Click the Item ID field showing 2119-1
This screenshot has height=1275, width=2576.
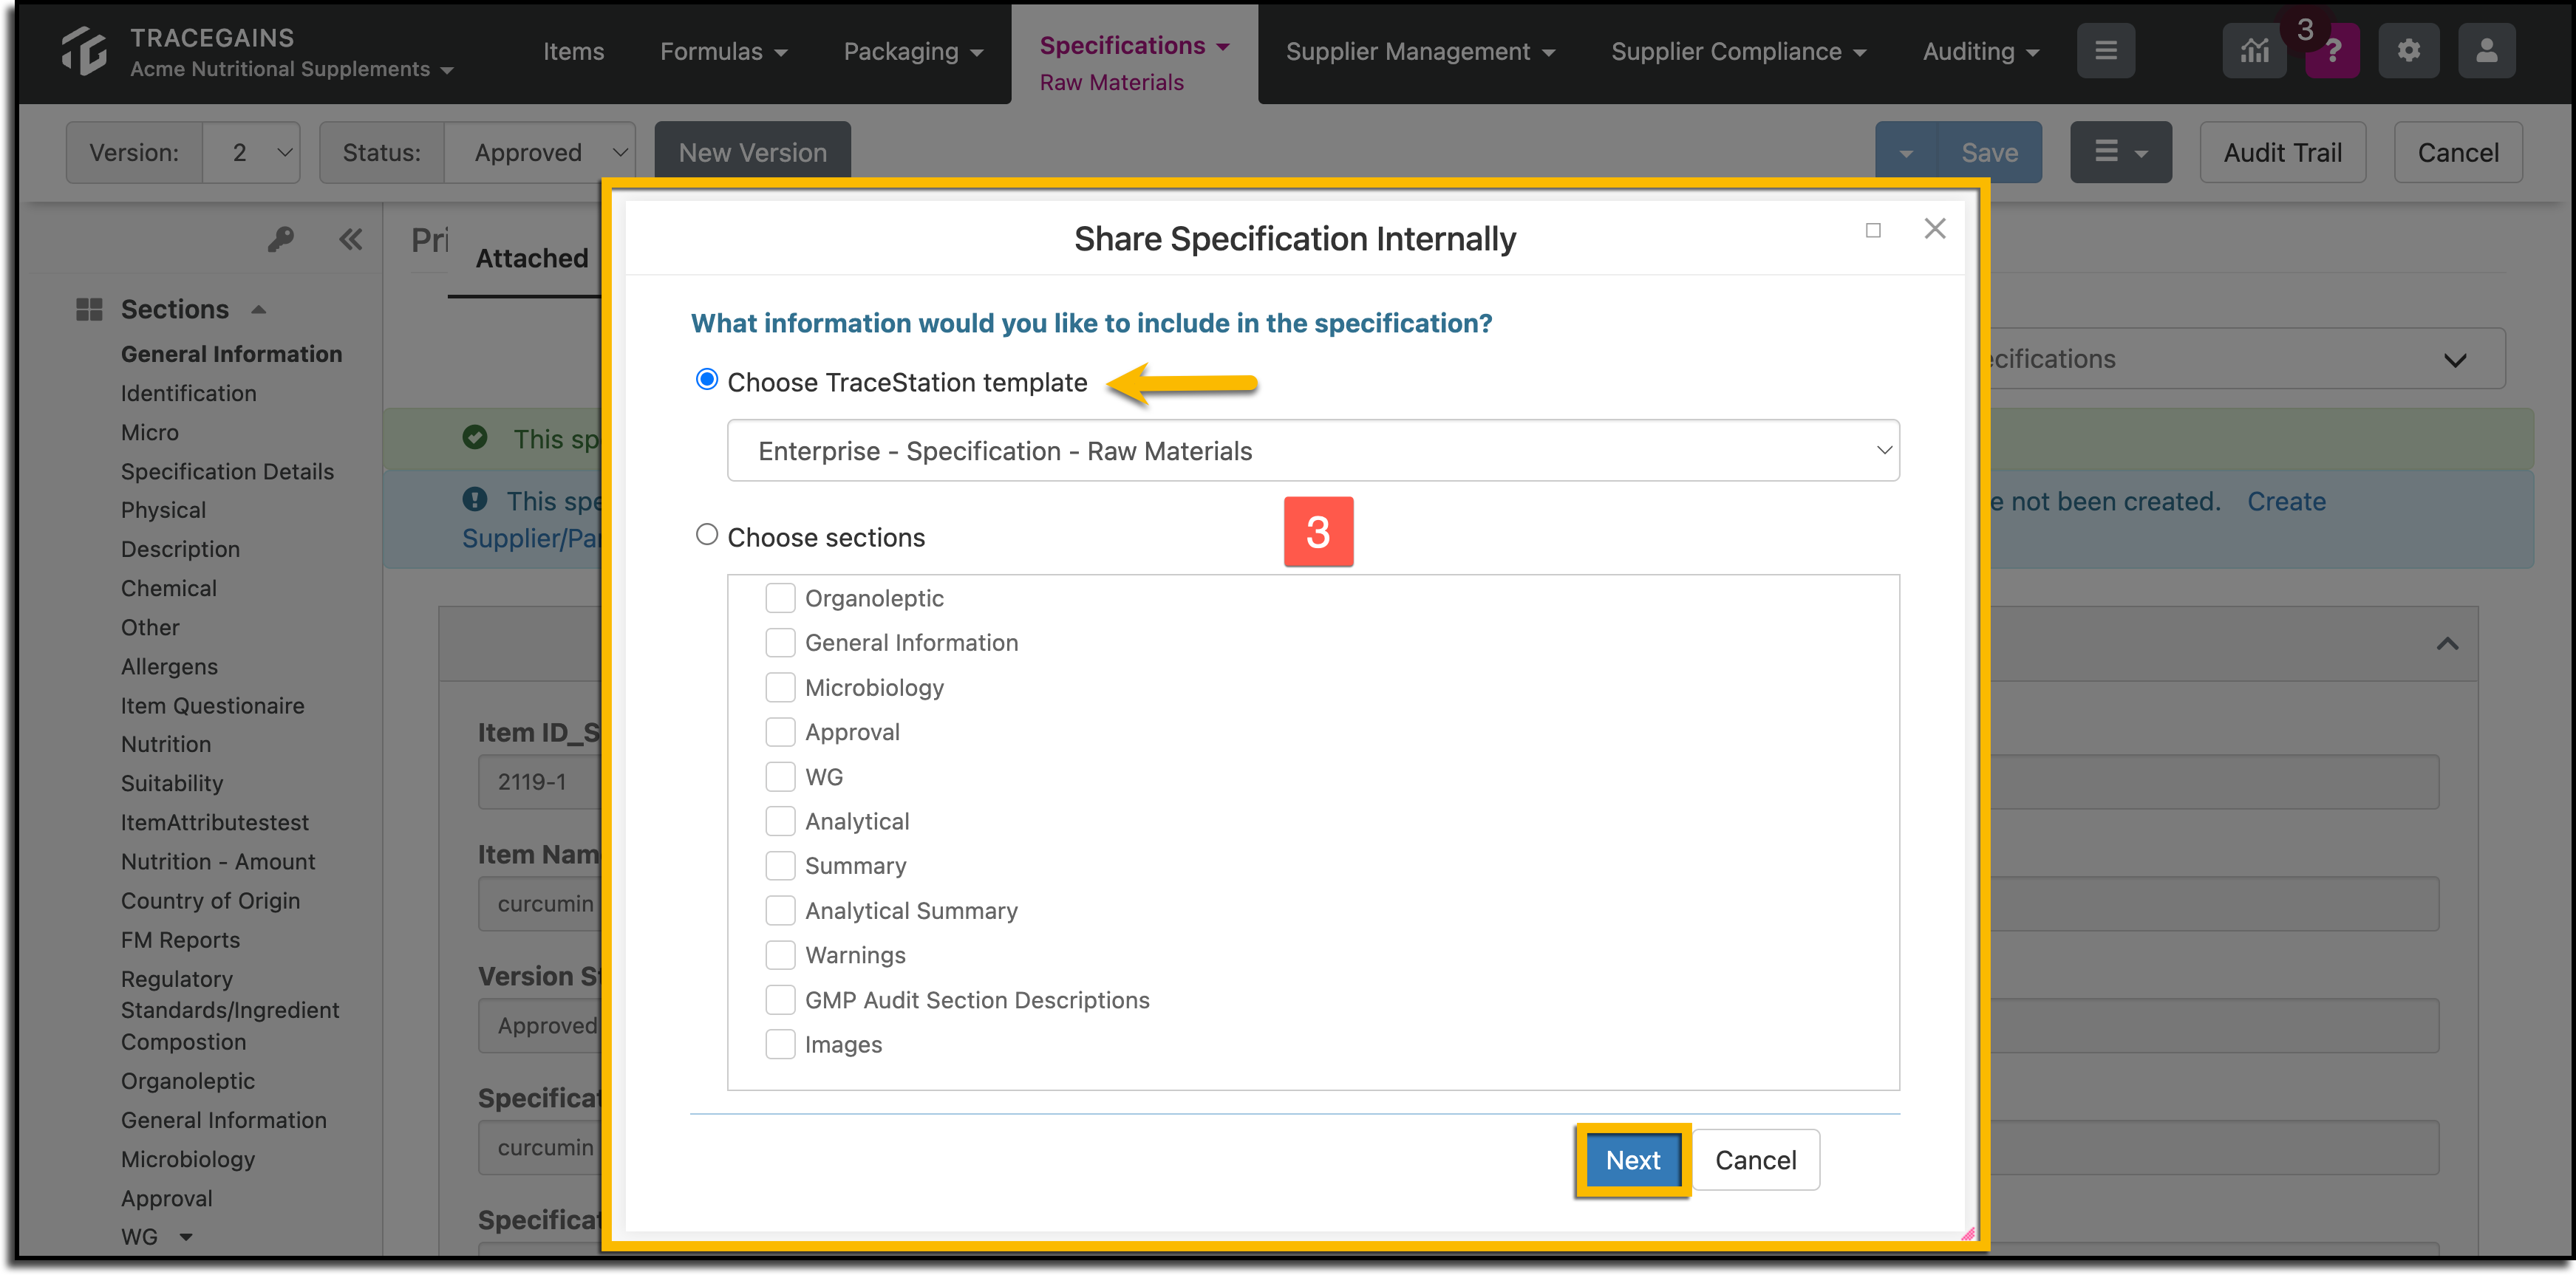coord(540,781)
